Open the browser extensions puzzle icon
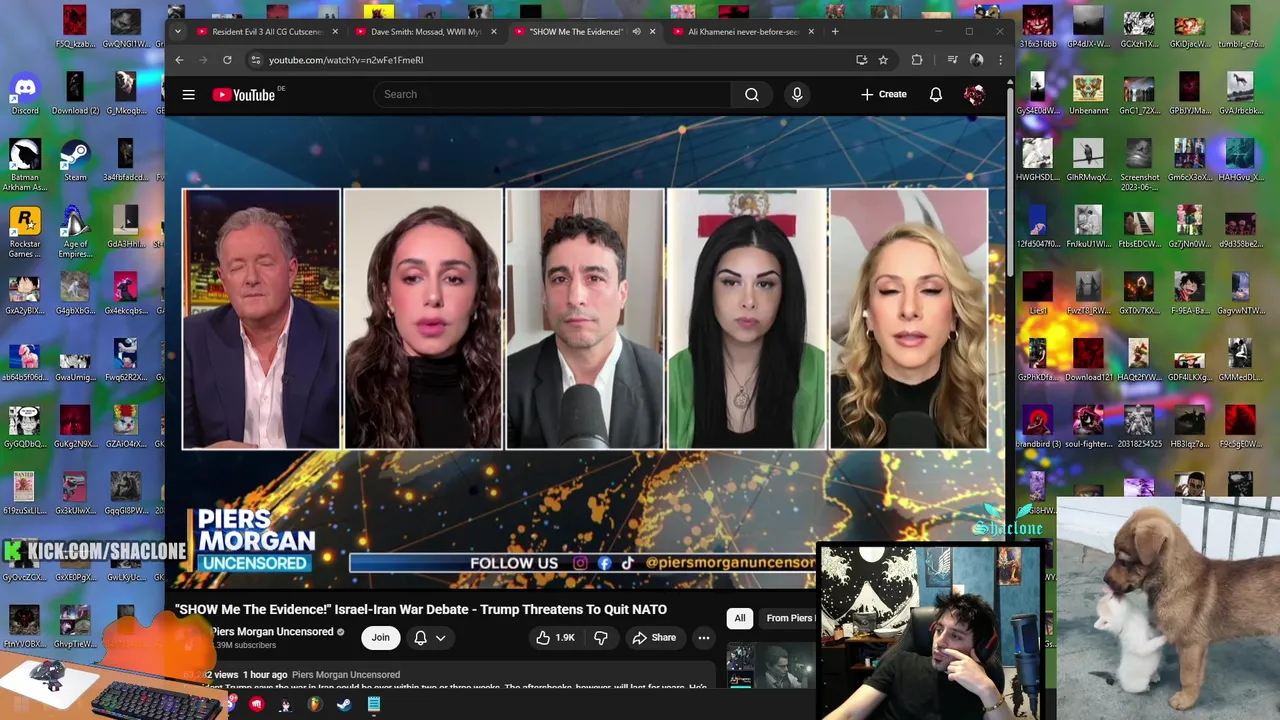The height and width of the screenshot is (720, 1280). pos(917,60)
